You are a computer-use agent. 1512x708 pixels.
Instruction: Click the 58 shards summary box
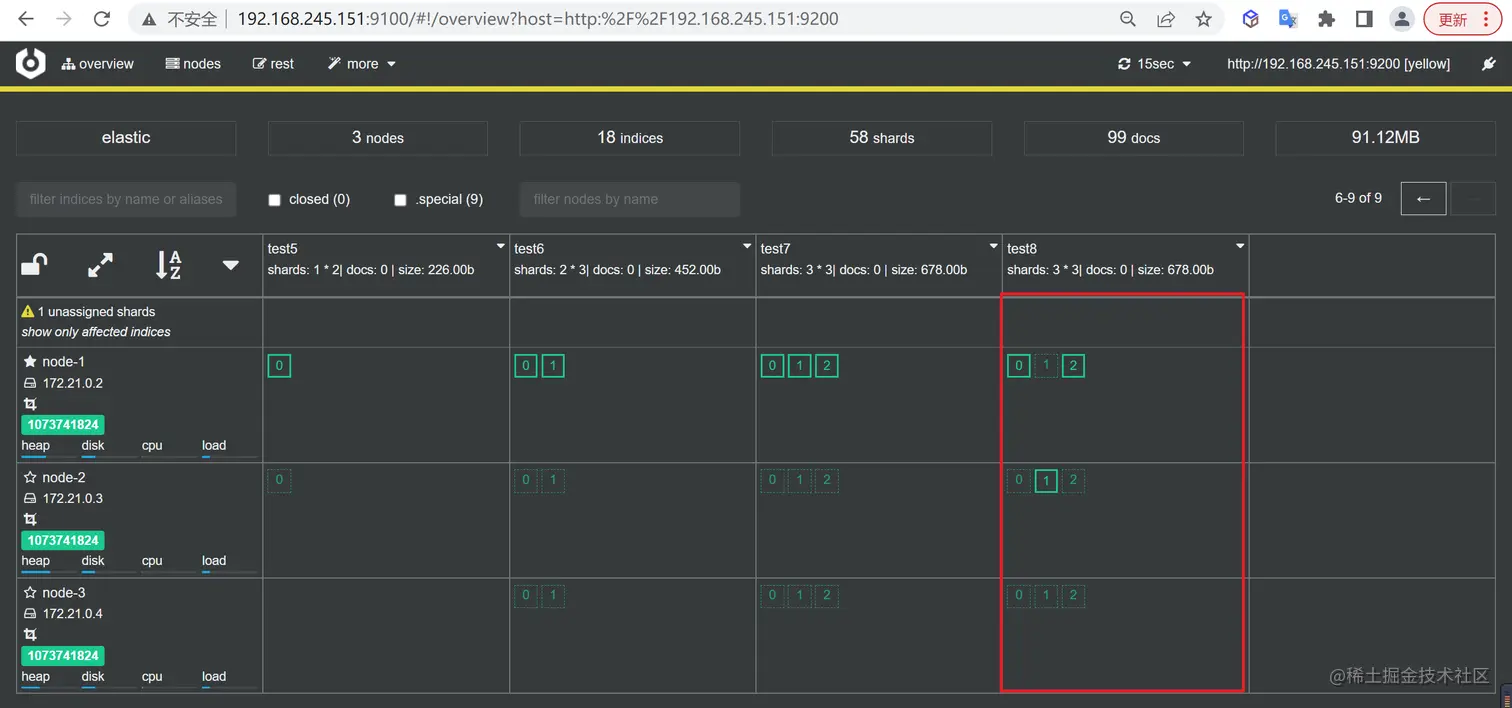pyautogui.click(x=882, y=138)
